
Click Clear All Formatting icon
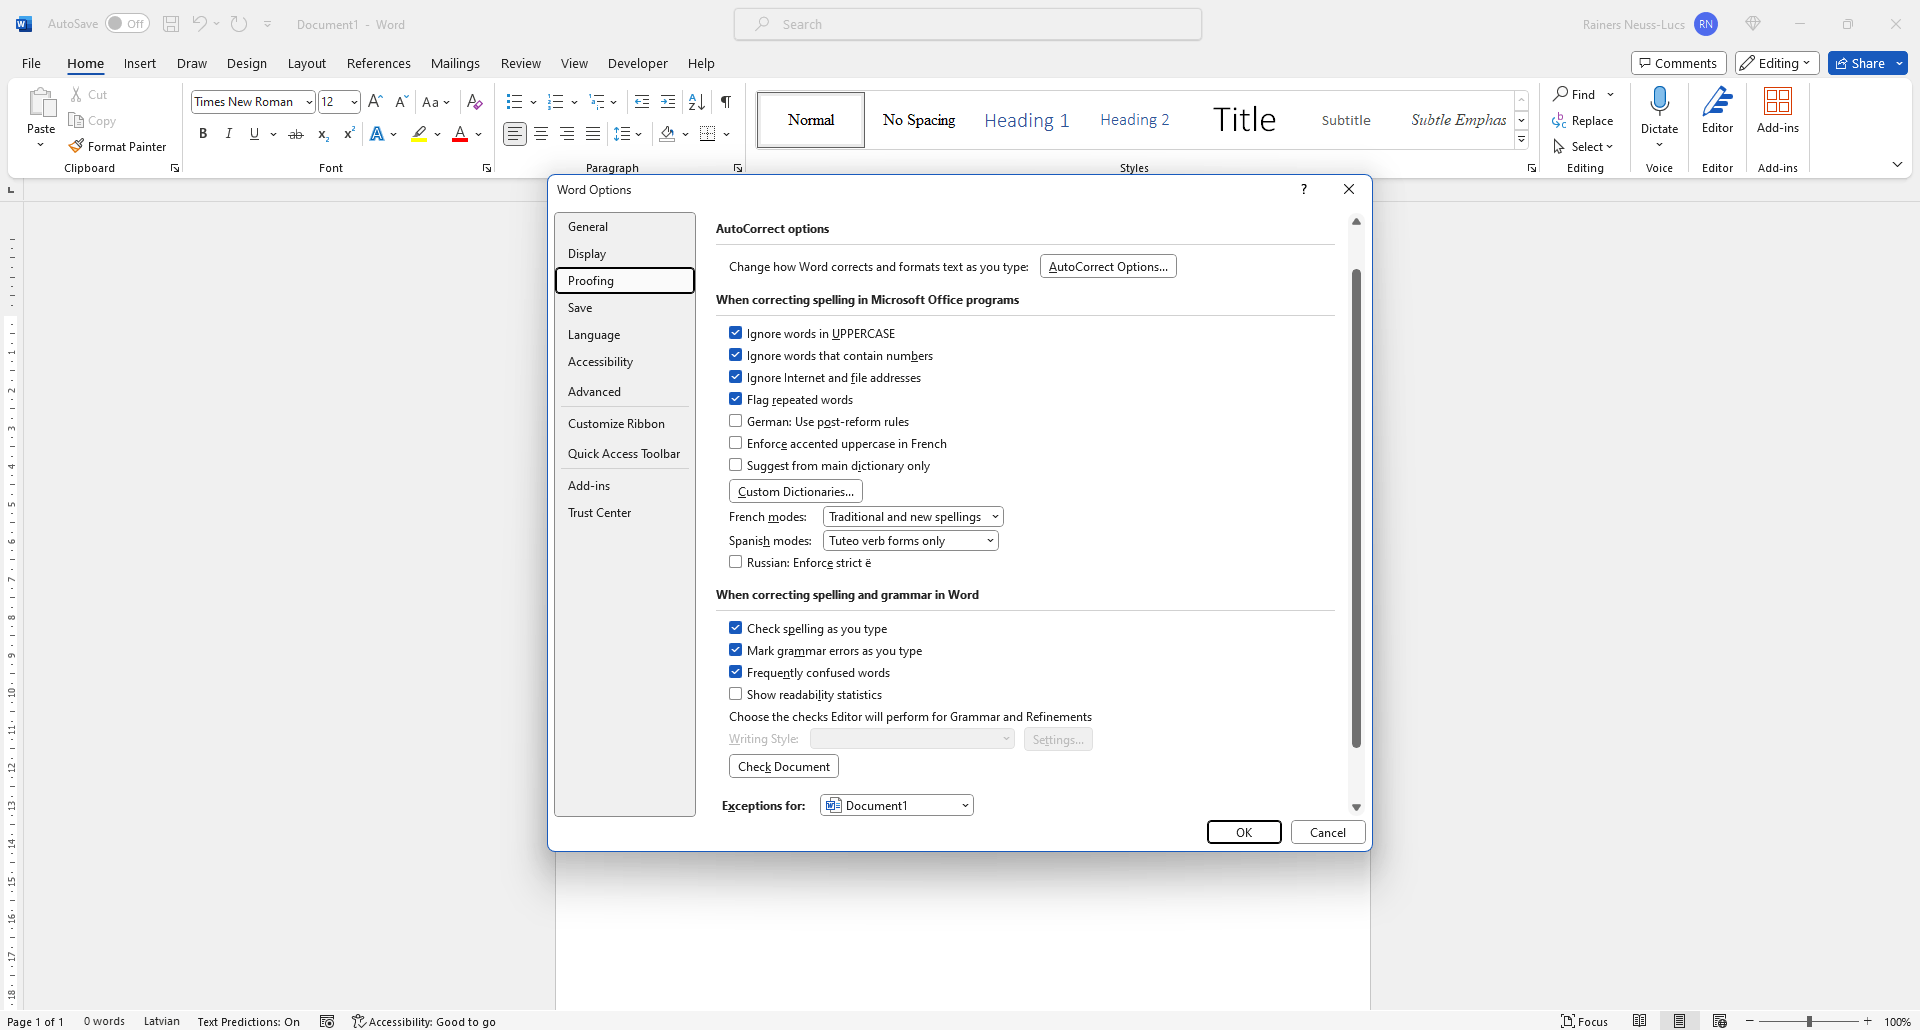pos(475,101)
